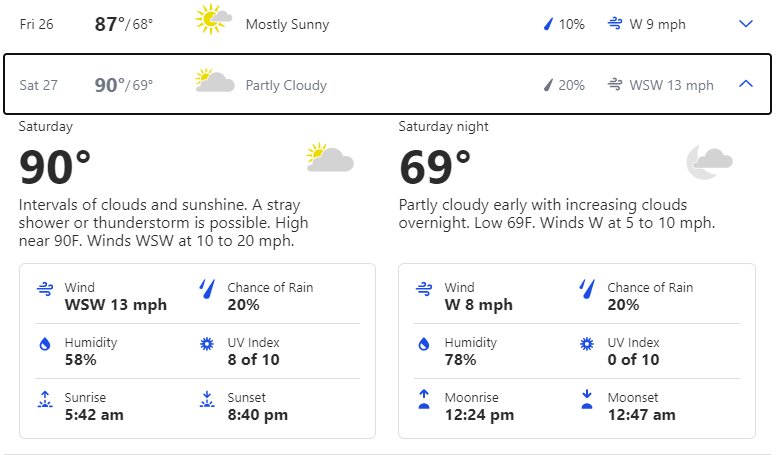The width and height of the screenshot is (778, 455).
Task: Click the Sunrise icon
Action: click(45, 399)
